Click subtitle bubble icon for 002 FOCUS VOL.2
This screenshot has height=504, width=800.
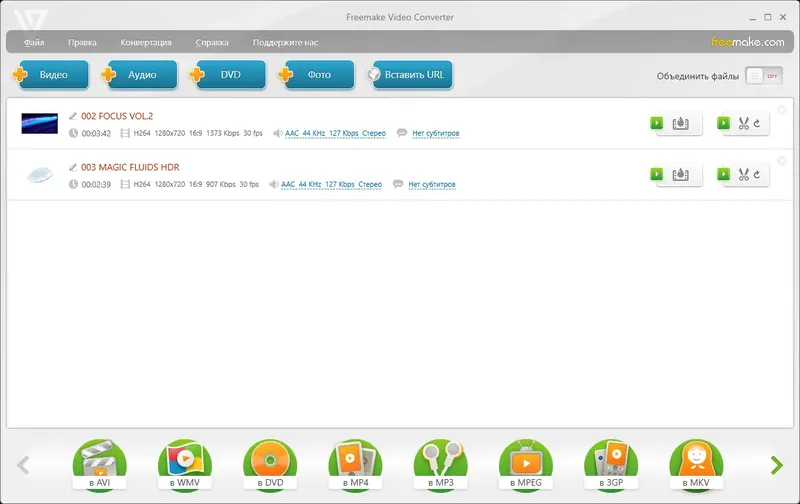pos(402,133)
